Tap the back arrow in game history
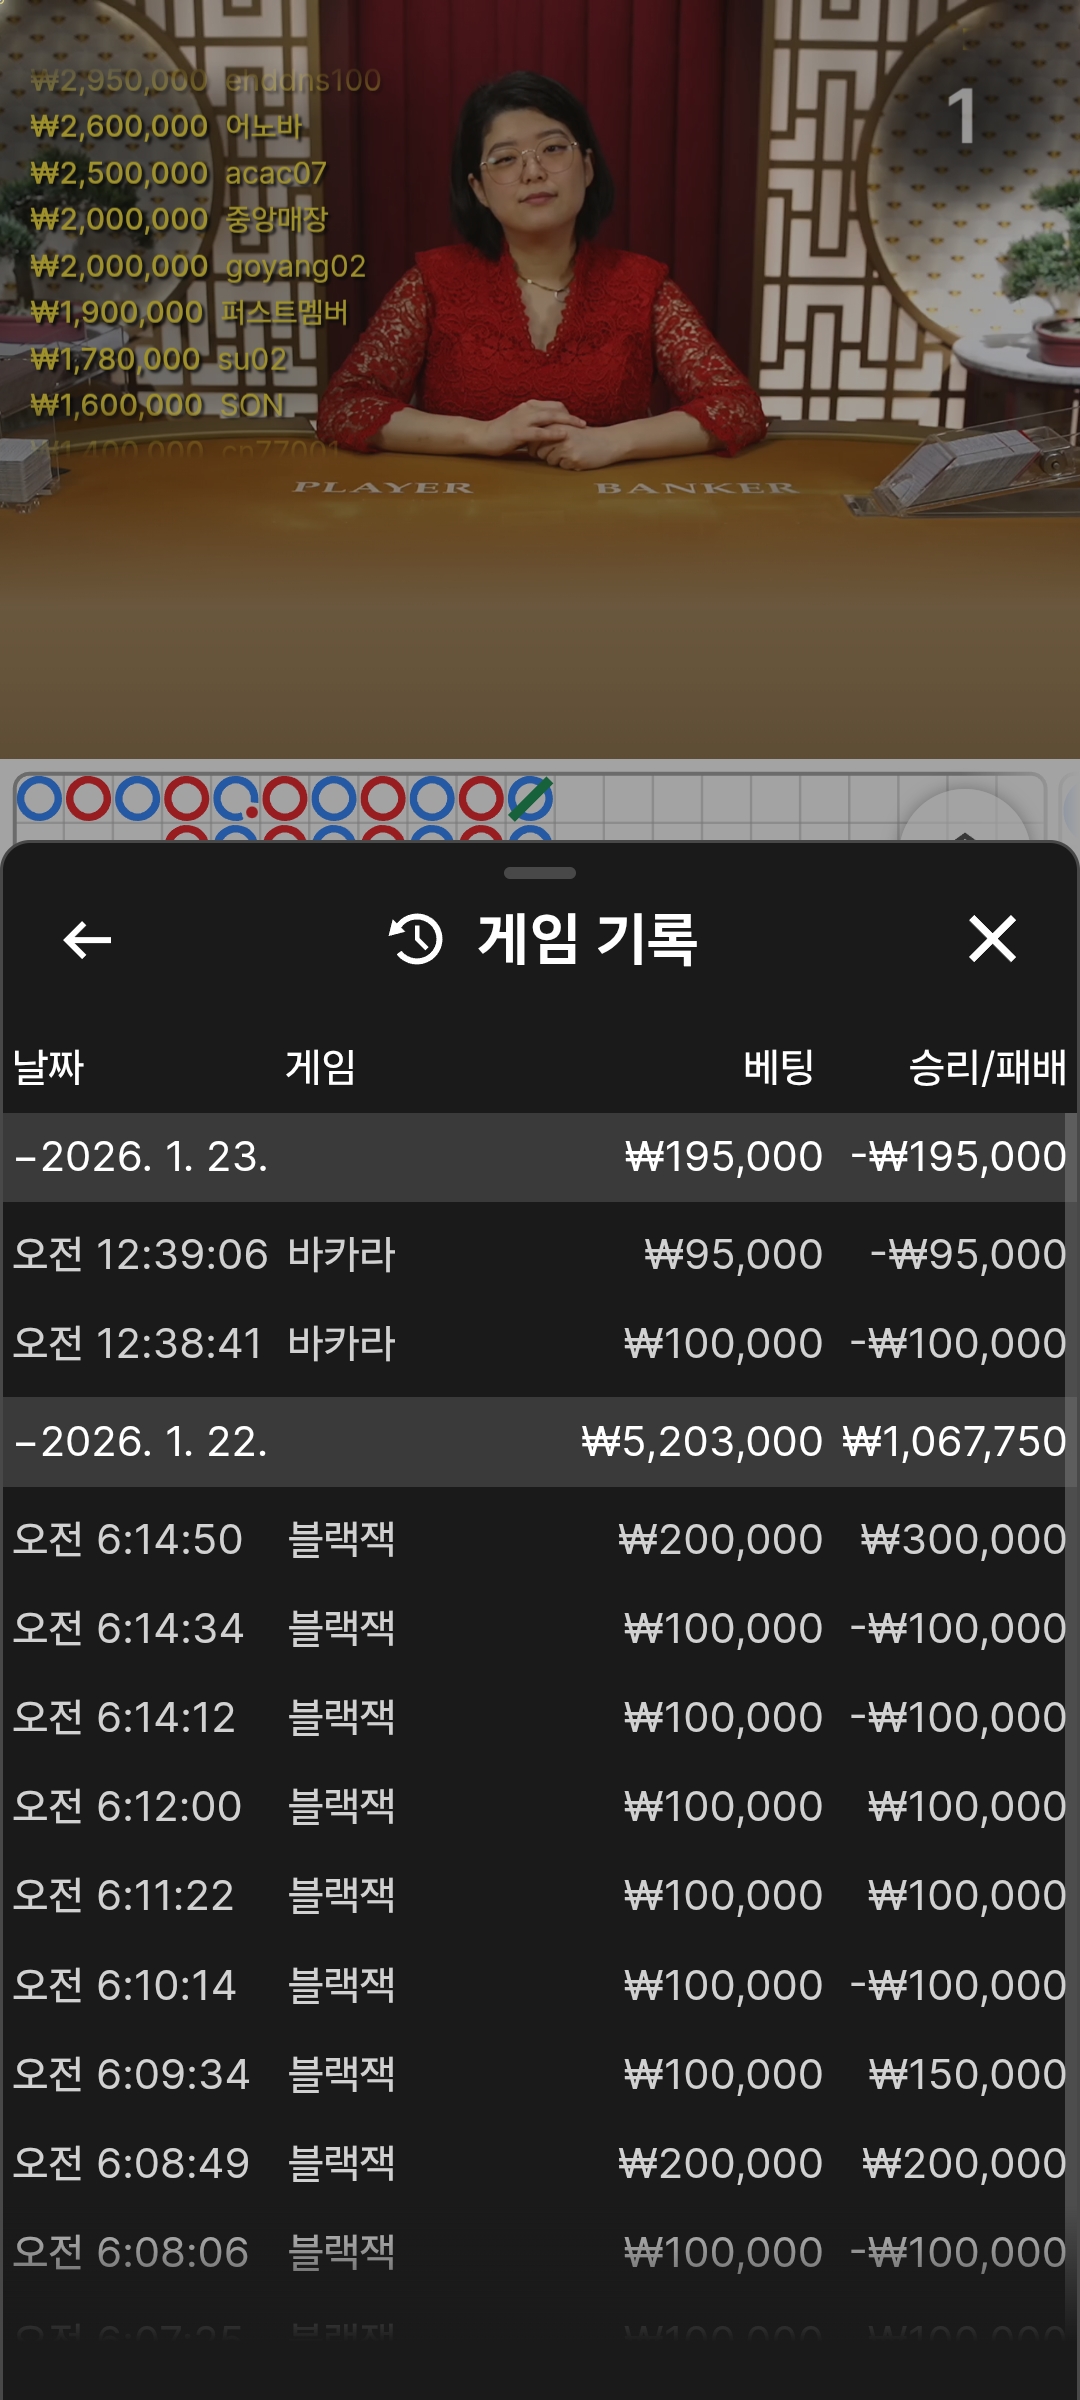The height and width of the screenshot is (2400, 1080). click(87, 940)
